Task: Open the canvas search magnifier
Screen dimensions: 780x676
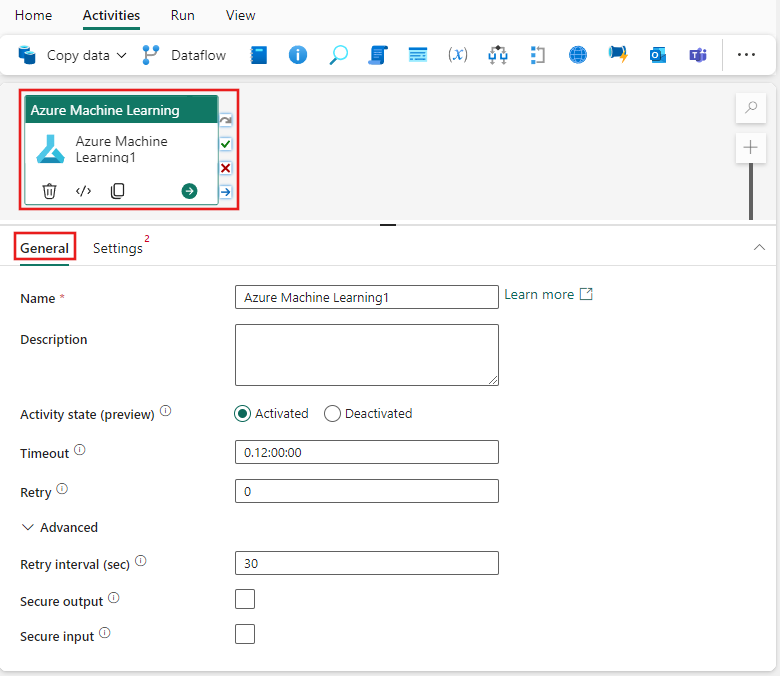Action: point(751,107)
